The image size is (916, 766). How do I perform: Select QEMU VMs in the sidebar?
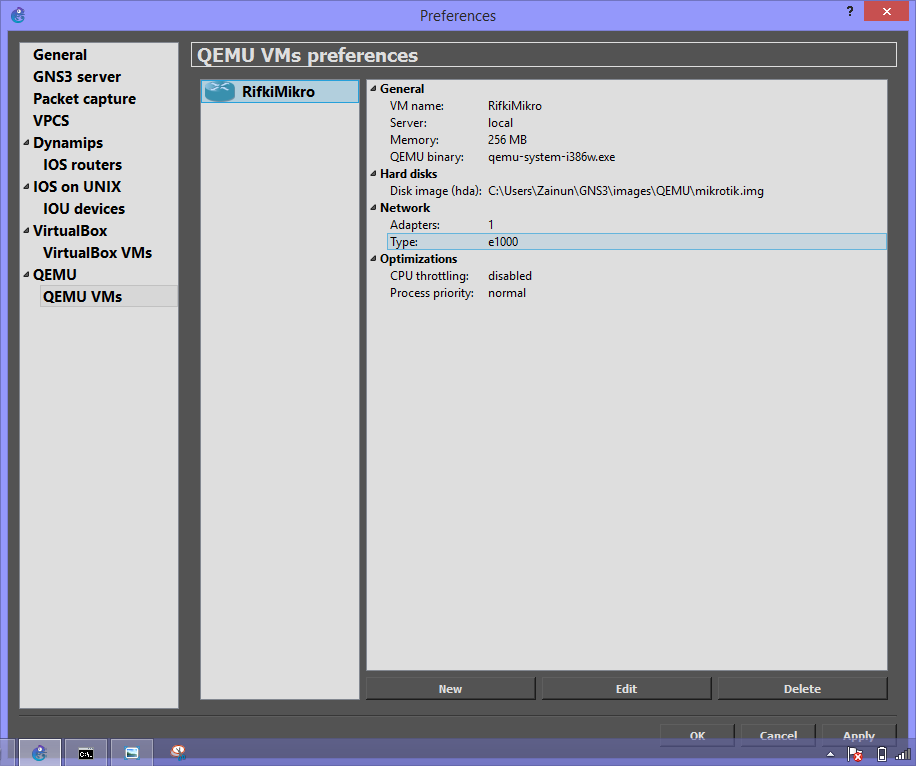point(82,296)
